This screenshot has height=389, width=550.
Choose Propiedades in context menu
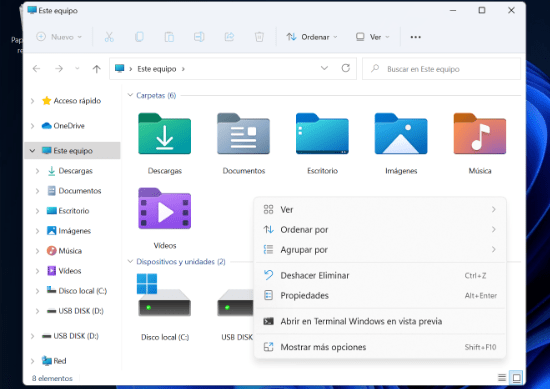click(380, 295)
